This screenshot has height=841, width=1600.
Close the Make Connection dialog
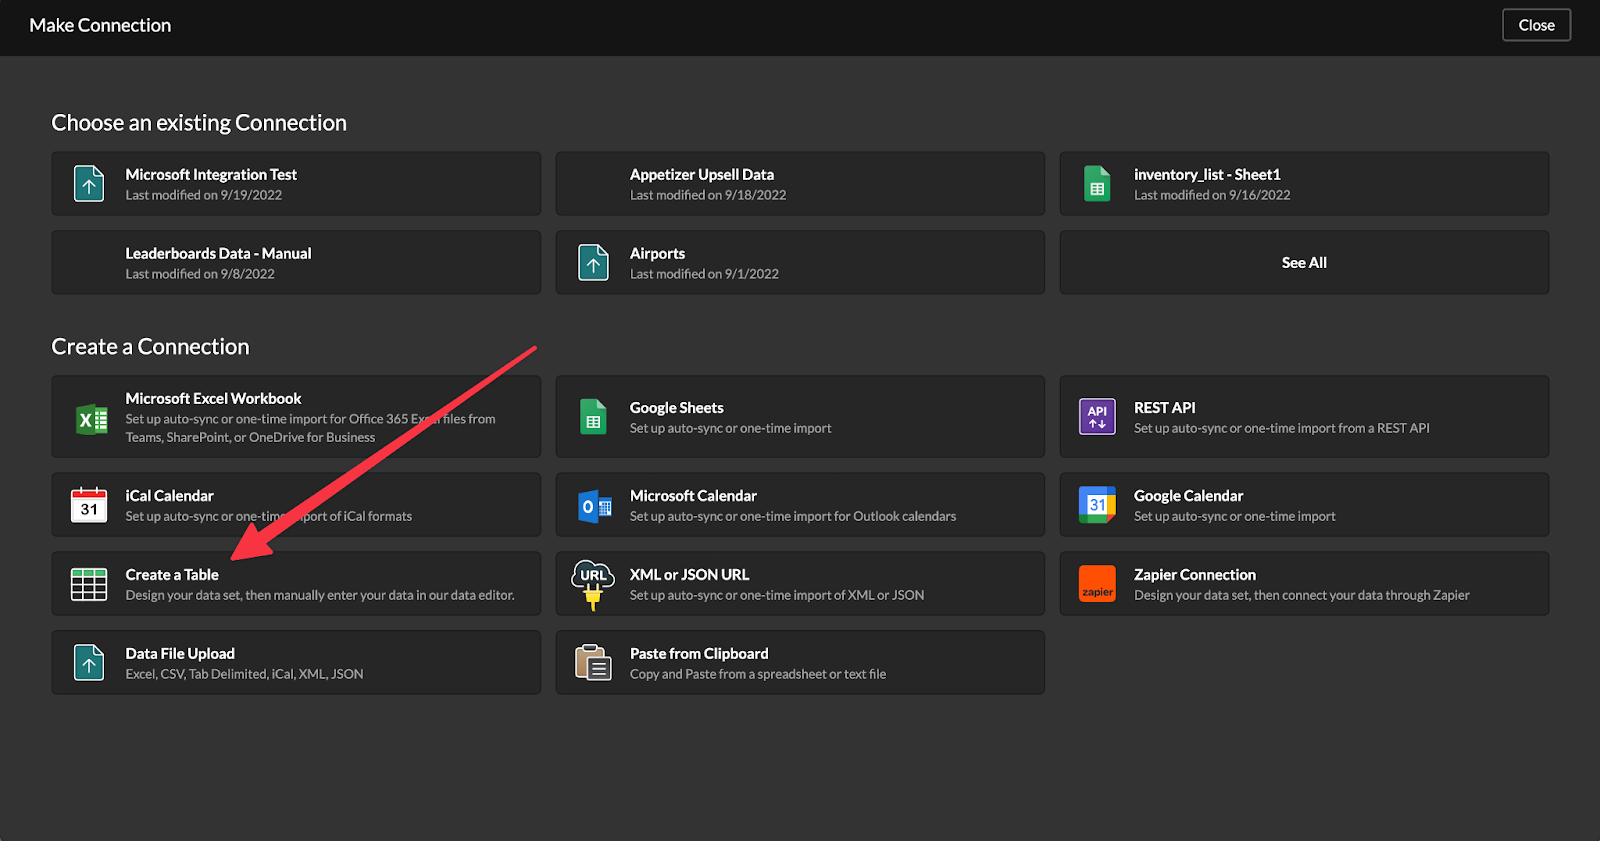click(1536, 25)
